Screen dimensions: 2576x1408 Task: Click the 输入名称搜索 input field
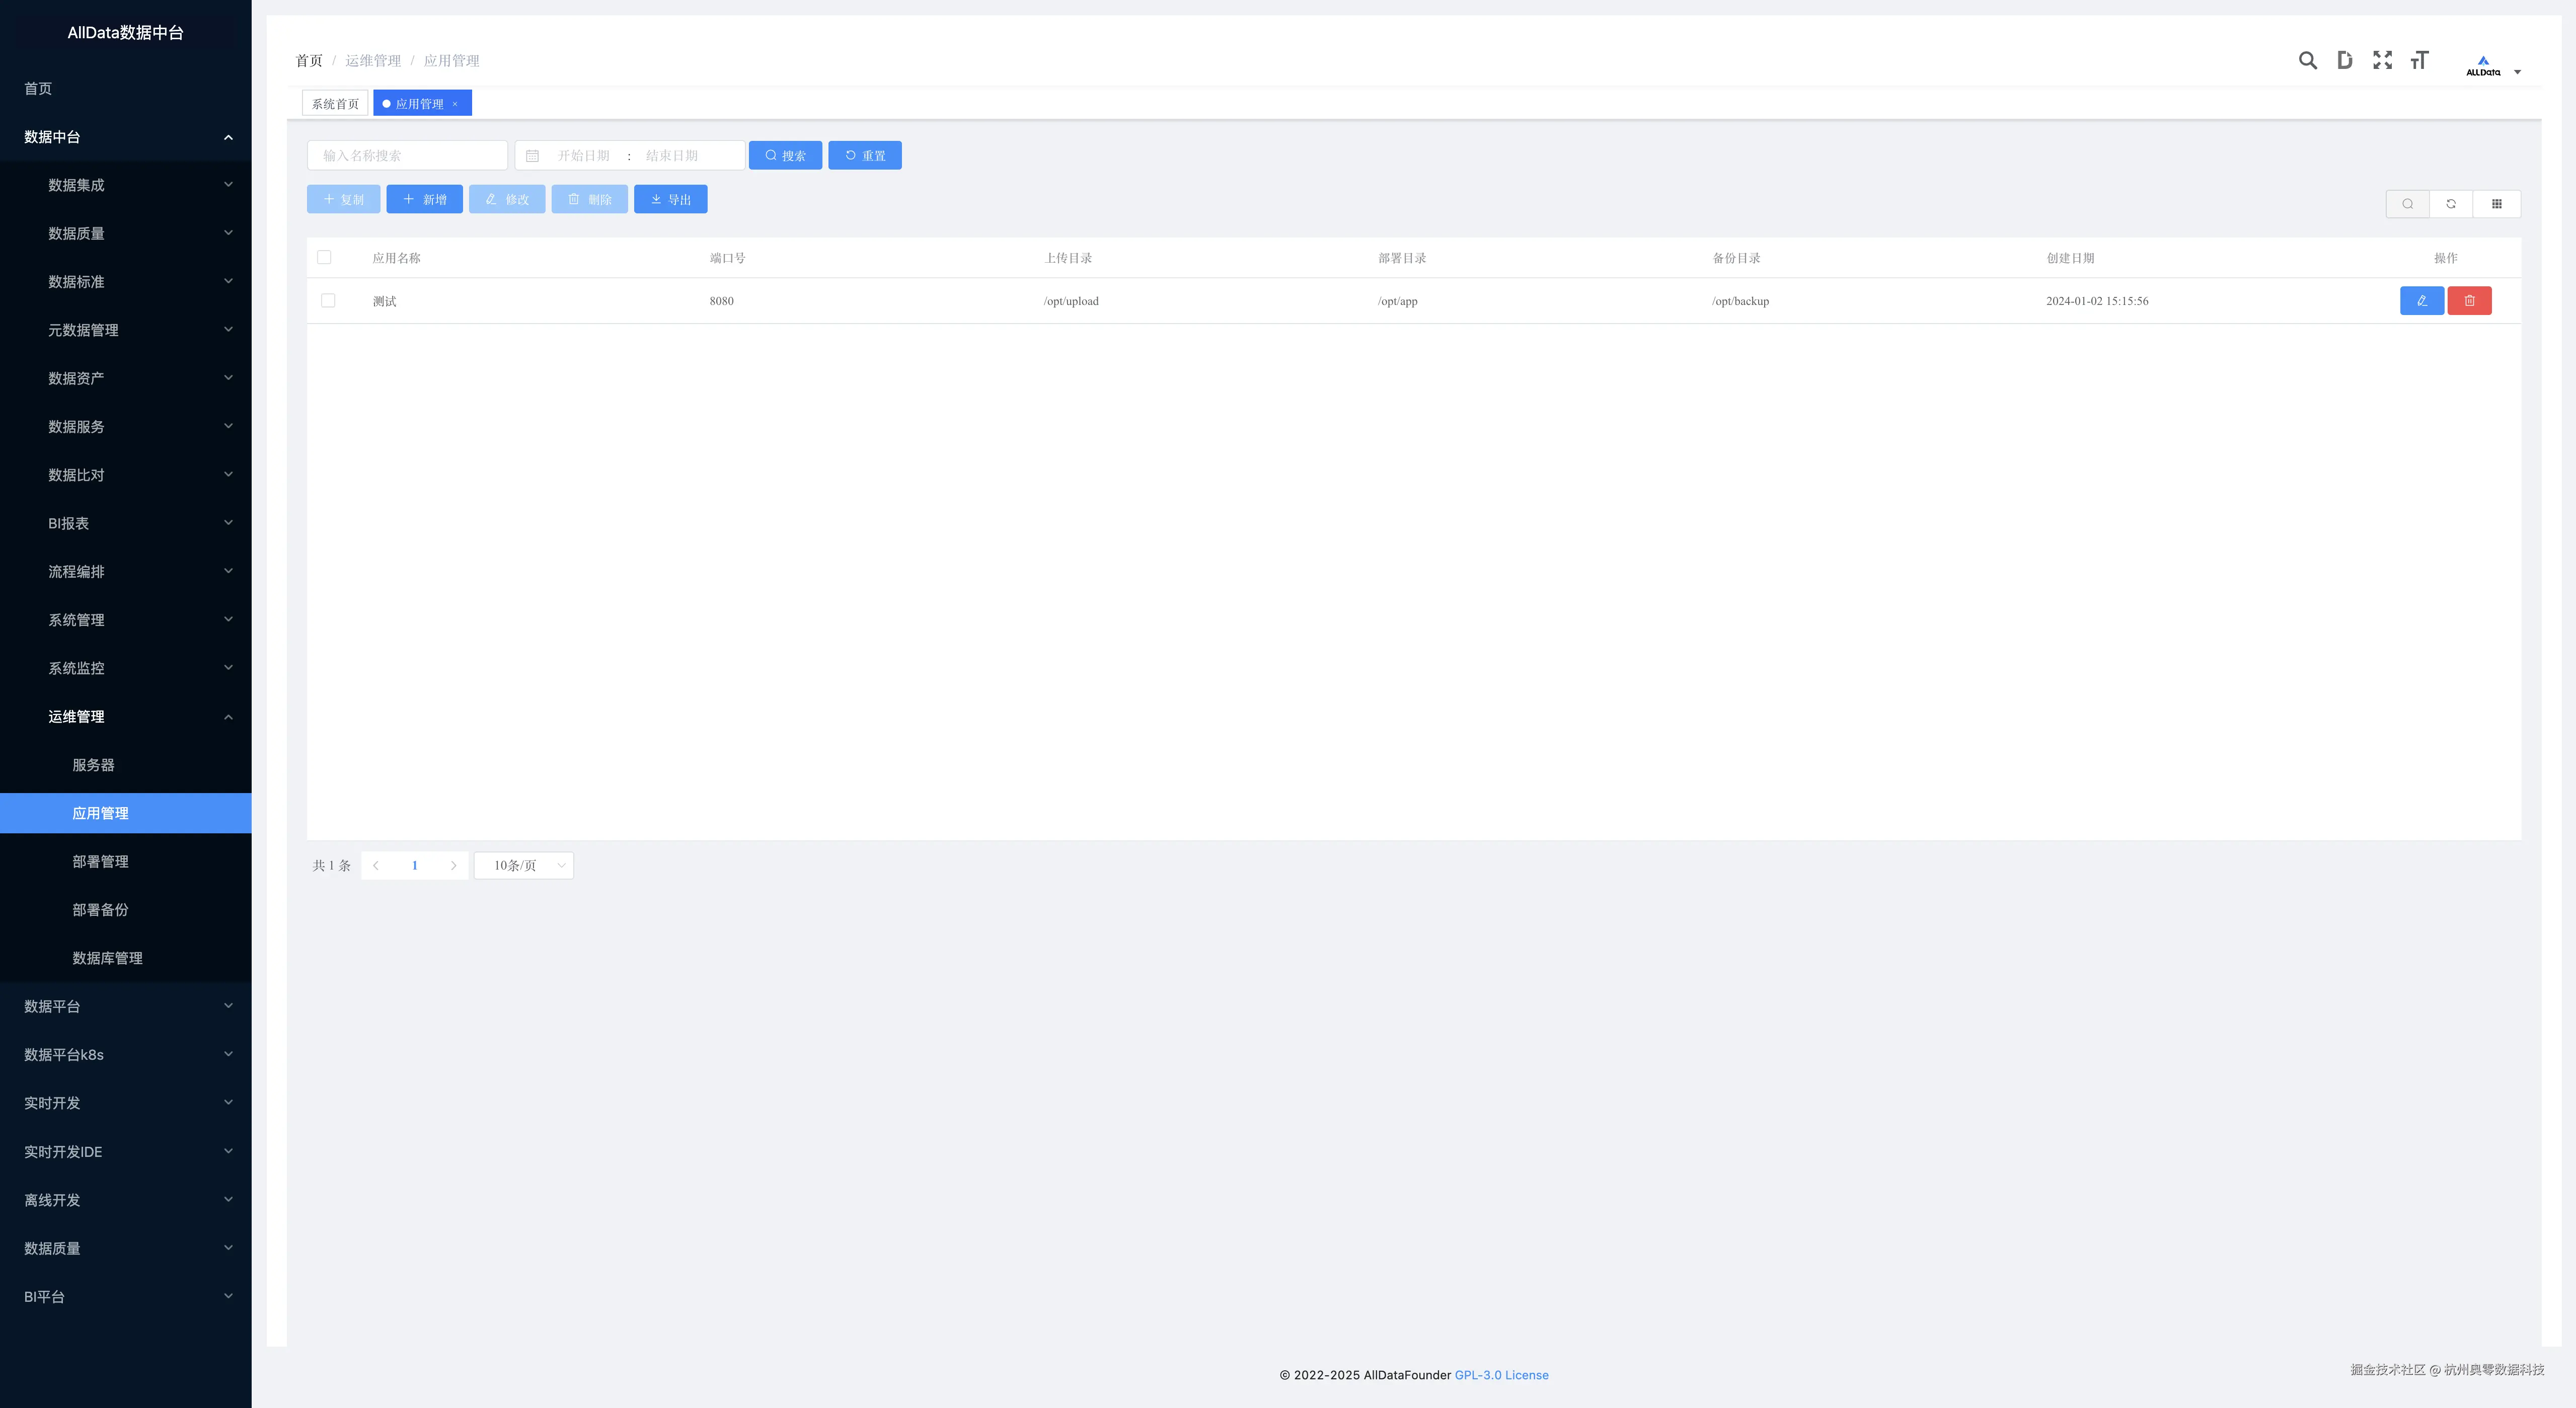pos(407,156)
